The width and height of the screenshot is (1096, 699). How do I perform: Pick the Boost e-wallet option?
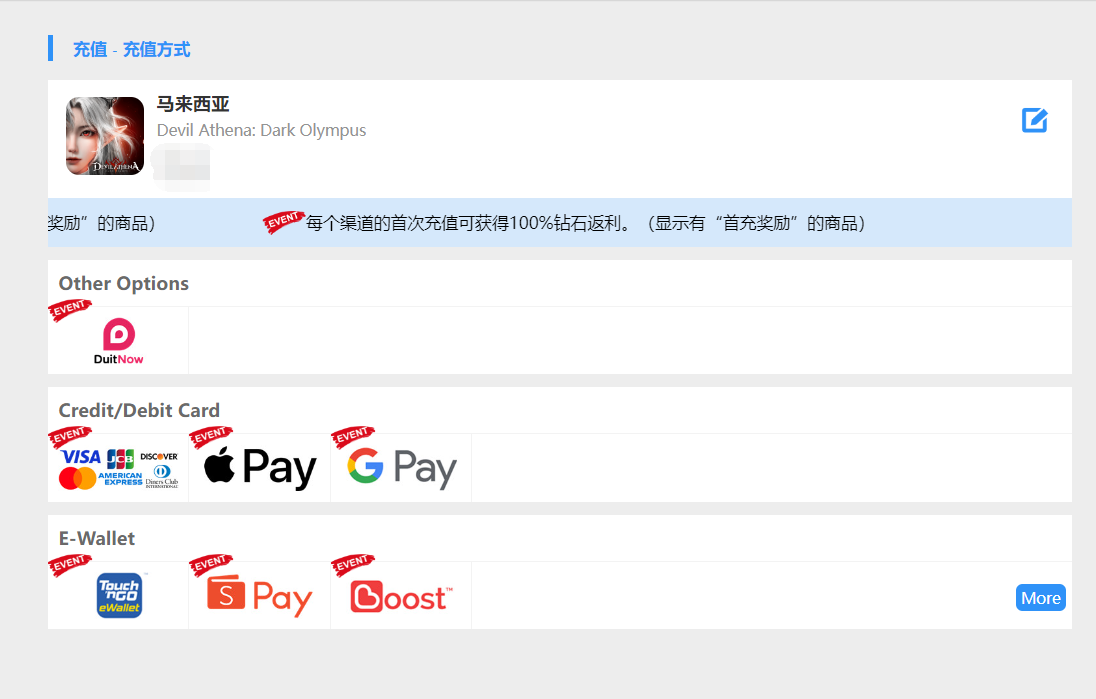point(401,596)
